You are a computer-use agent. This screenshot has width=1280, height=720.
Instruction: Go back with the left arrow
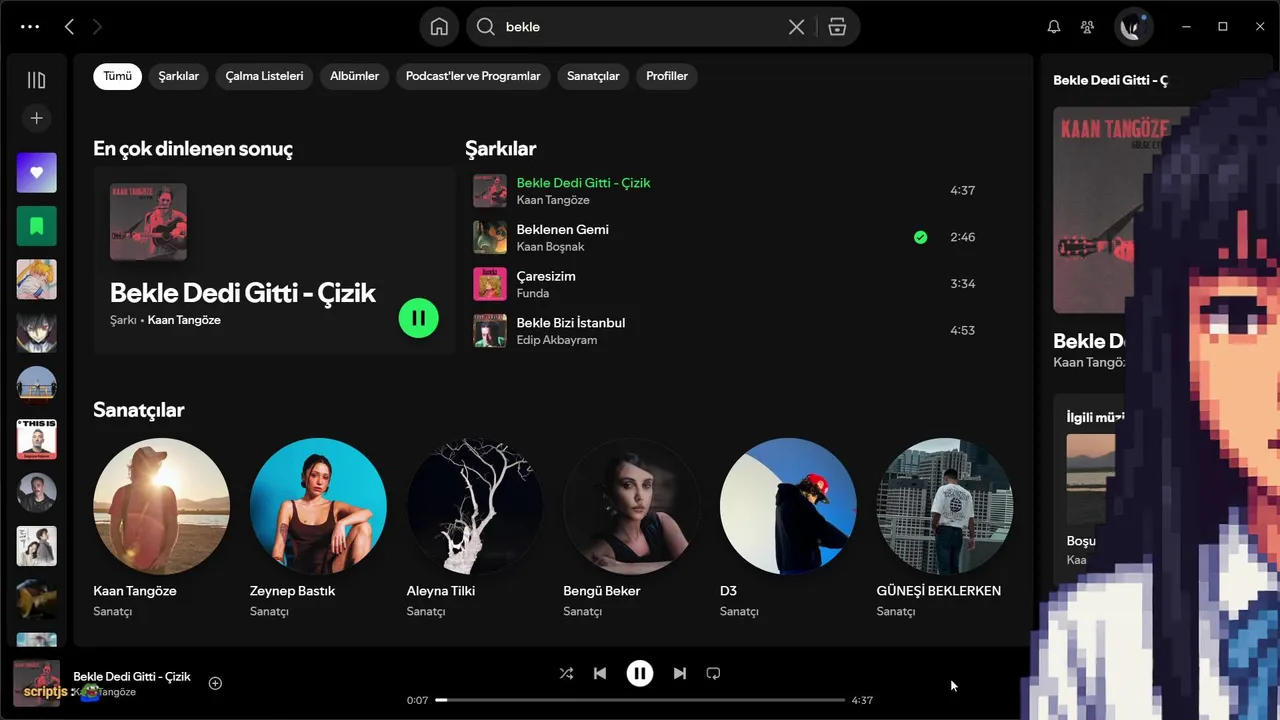[x=69, y=27]
